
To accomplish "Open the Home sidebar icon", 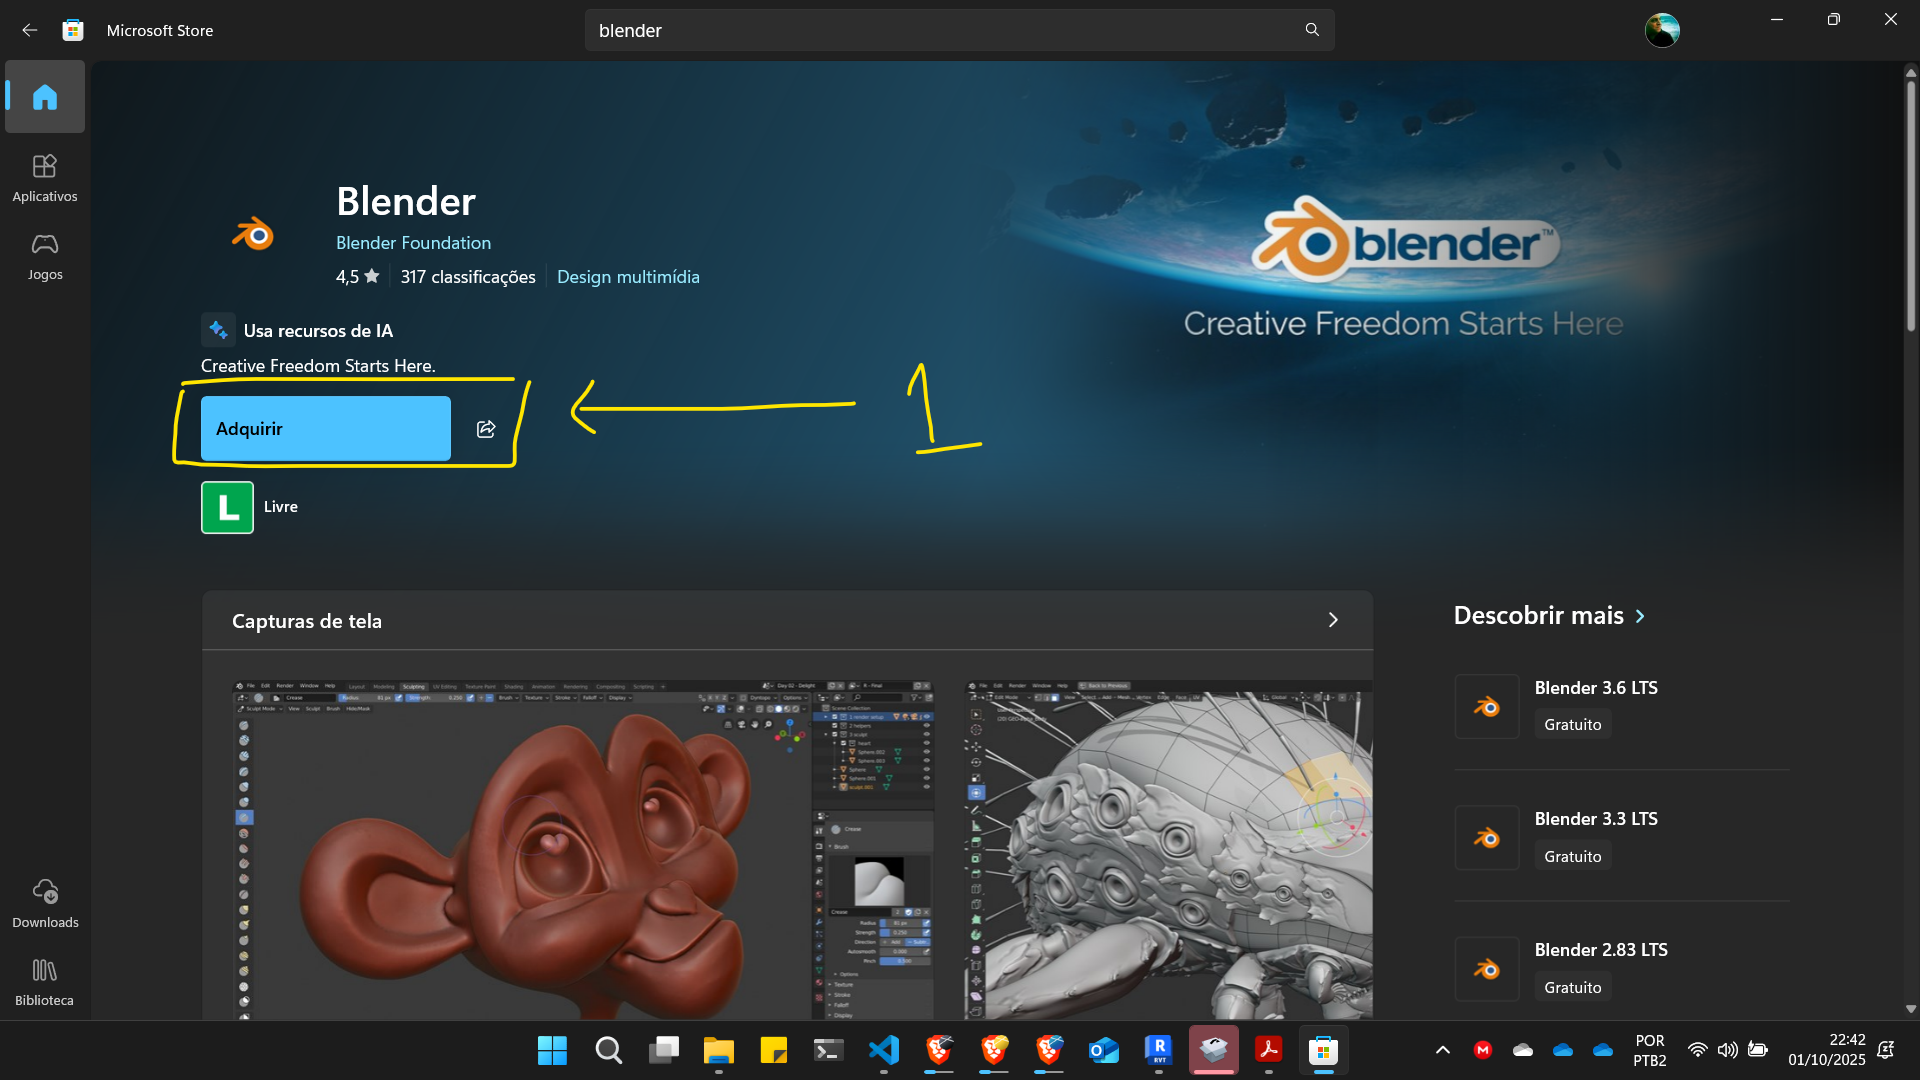I will pos(45,97).
